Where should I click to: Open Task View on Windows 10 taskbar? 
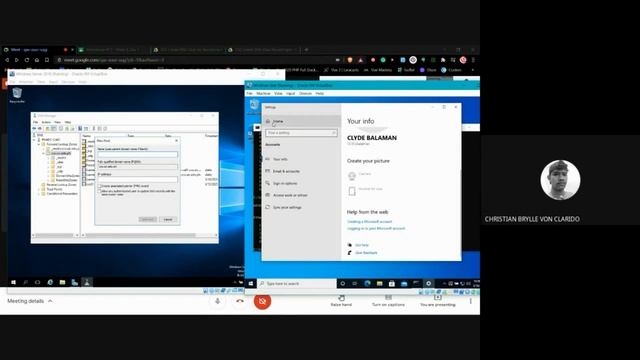(x=355, y=283)
